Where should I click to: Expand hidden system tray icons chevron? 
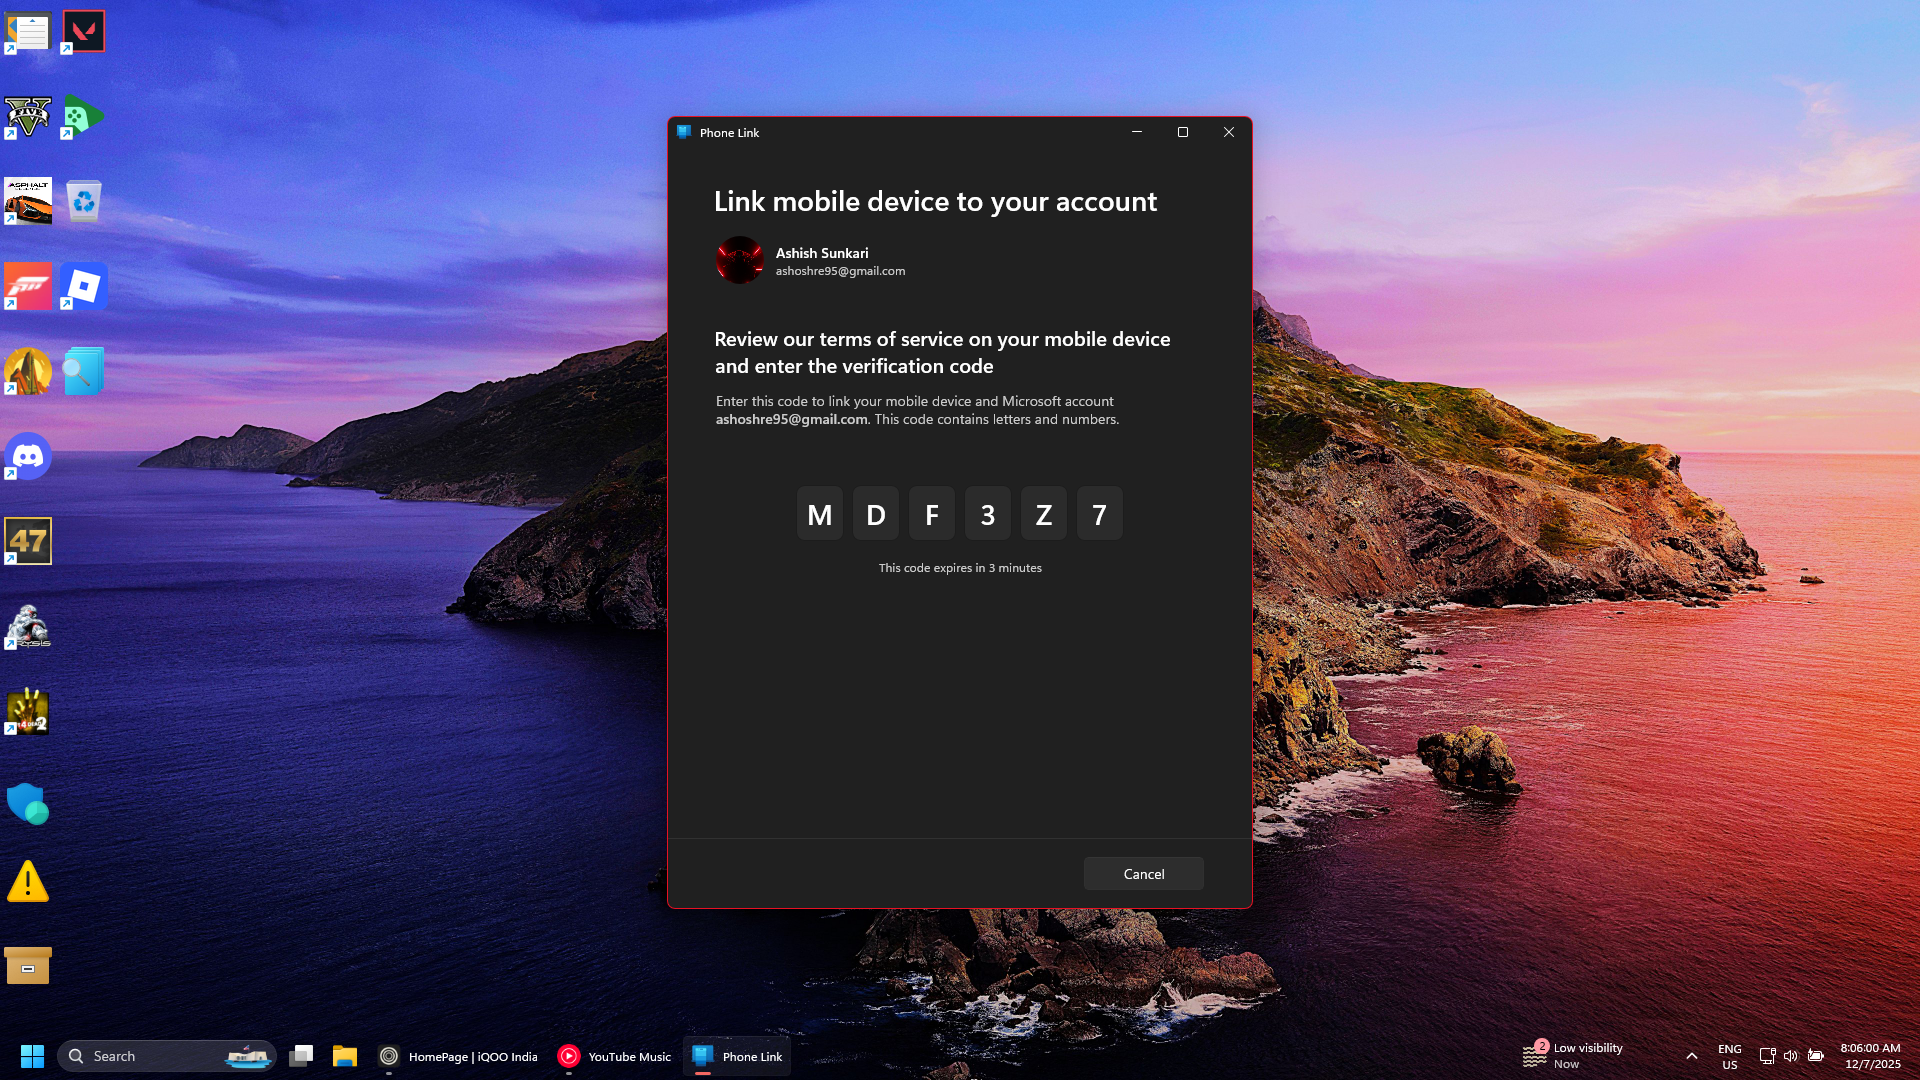1691,1056
